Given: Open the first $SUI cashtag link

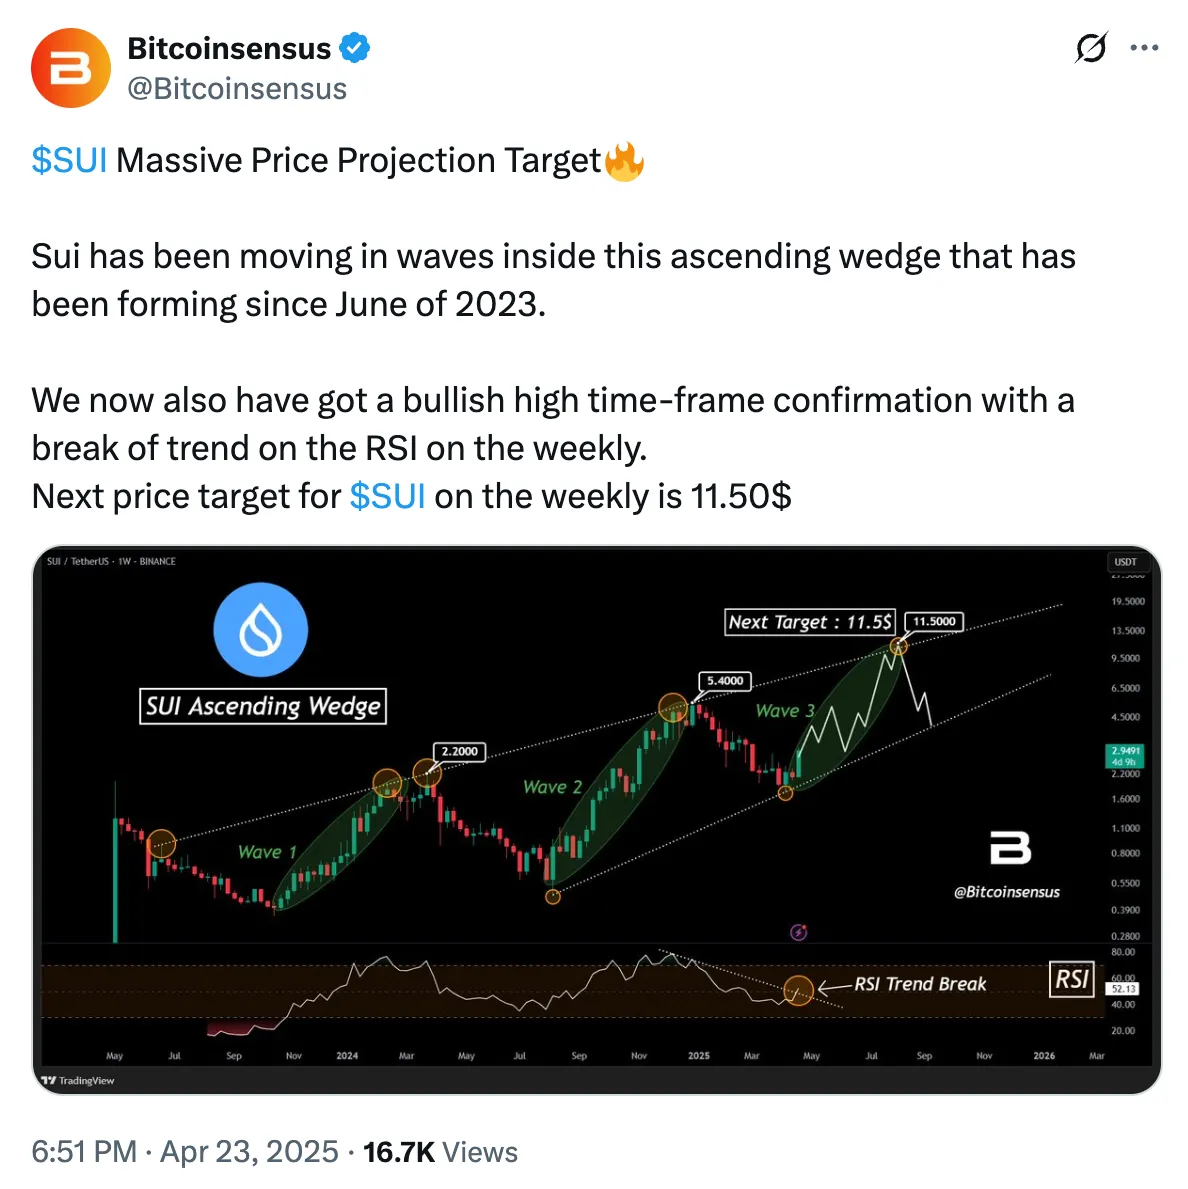Looking at the screenshot, I should pos(69,159).
